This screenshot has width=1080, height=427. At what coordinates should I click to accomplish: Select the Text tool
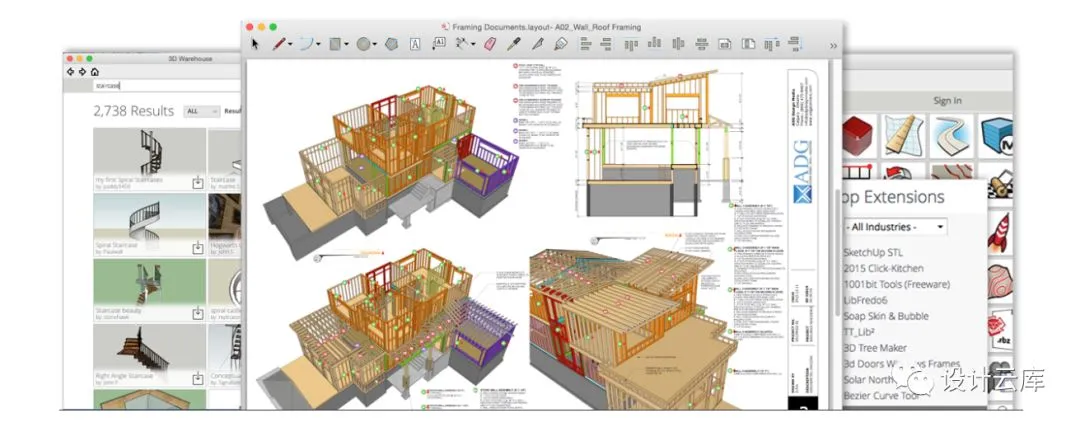415,44
